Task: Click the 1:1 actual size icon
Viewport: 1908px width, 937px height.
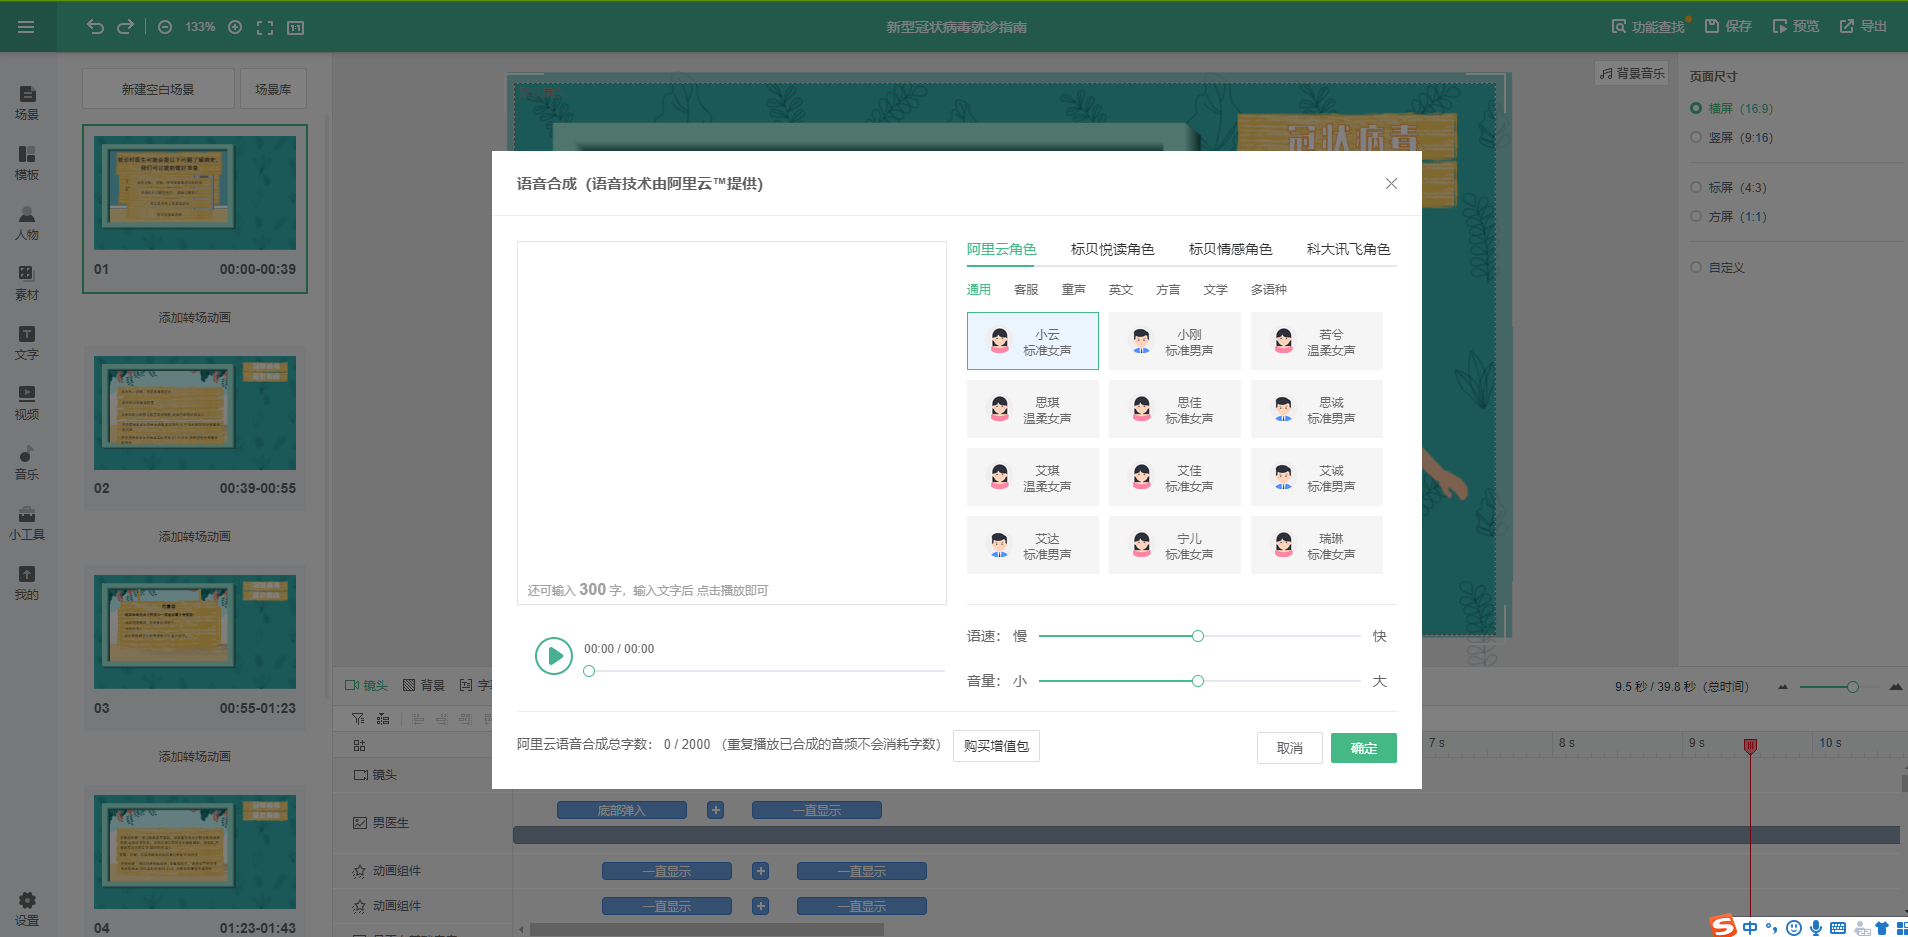Action: point(296,27)
